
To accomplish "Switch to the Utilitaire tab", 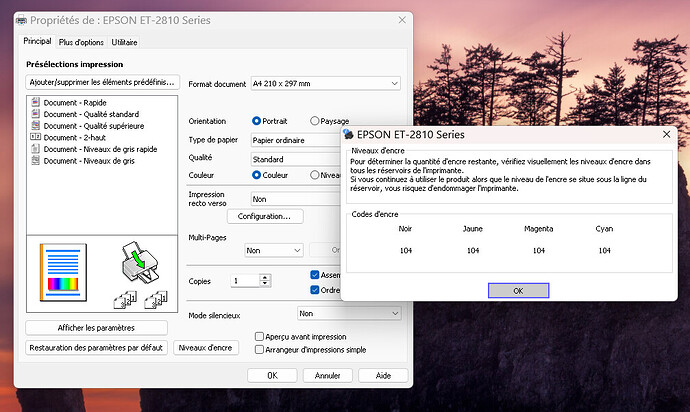I will tap(125, 42).
